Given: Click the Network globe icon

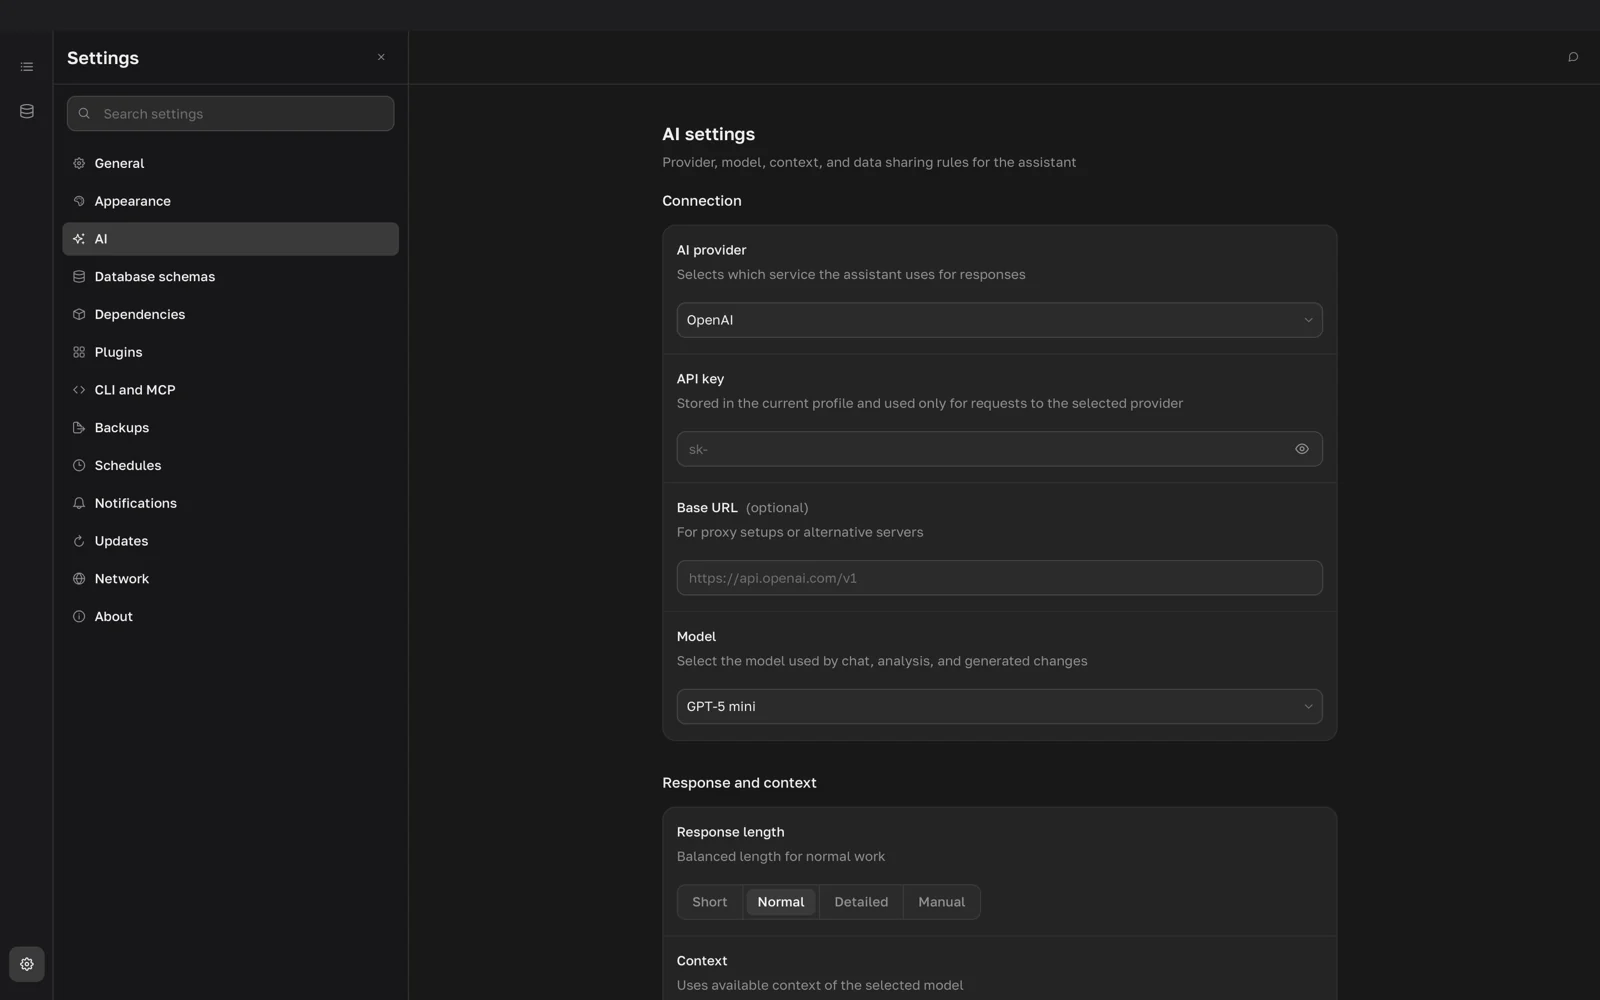Looking at the screenshot, I should pos(79,579).
